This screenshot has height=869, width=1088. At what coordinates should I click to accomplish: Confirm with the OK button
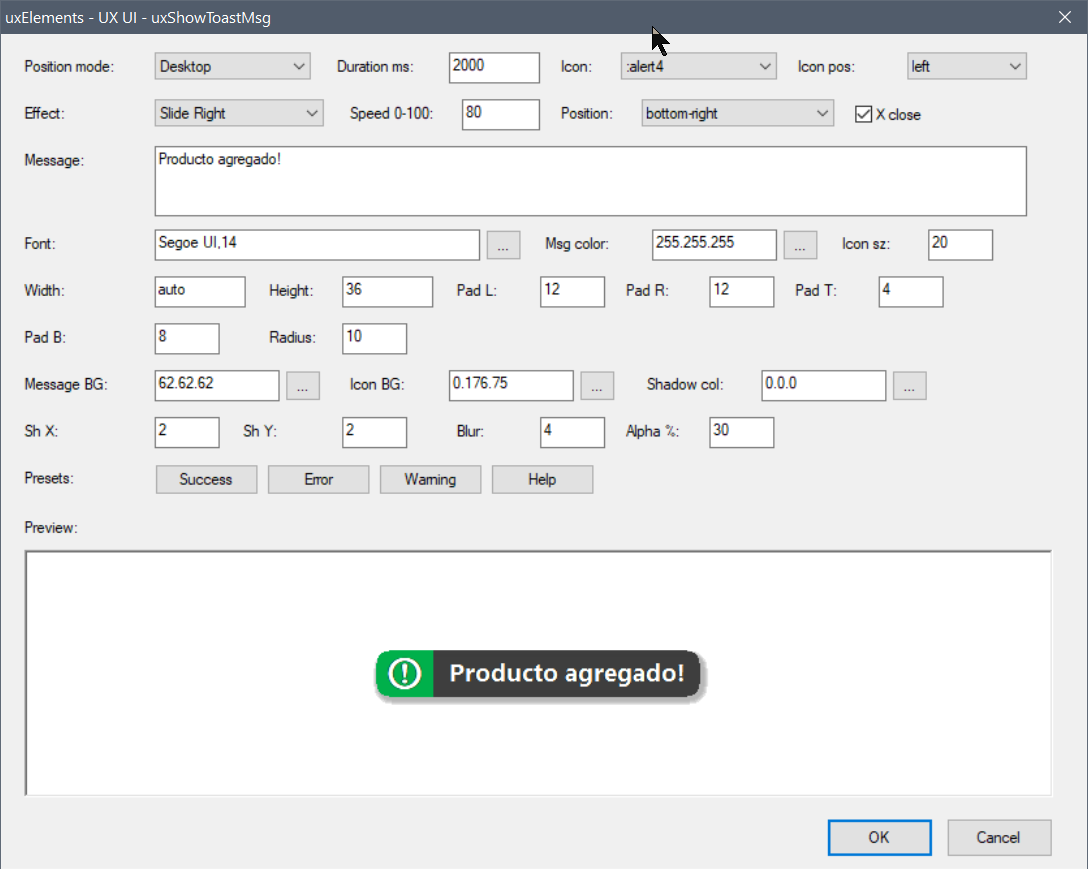pos(879,838)
